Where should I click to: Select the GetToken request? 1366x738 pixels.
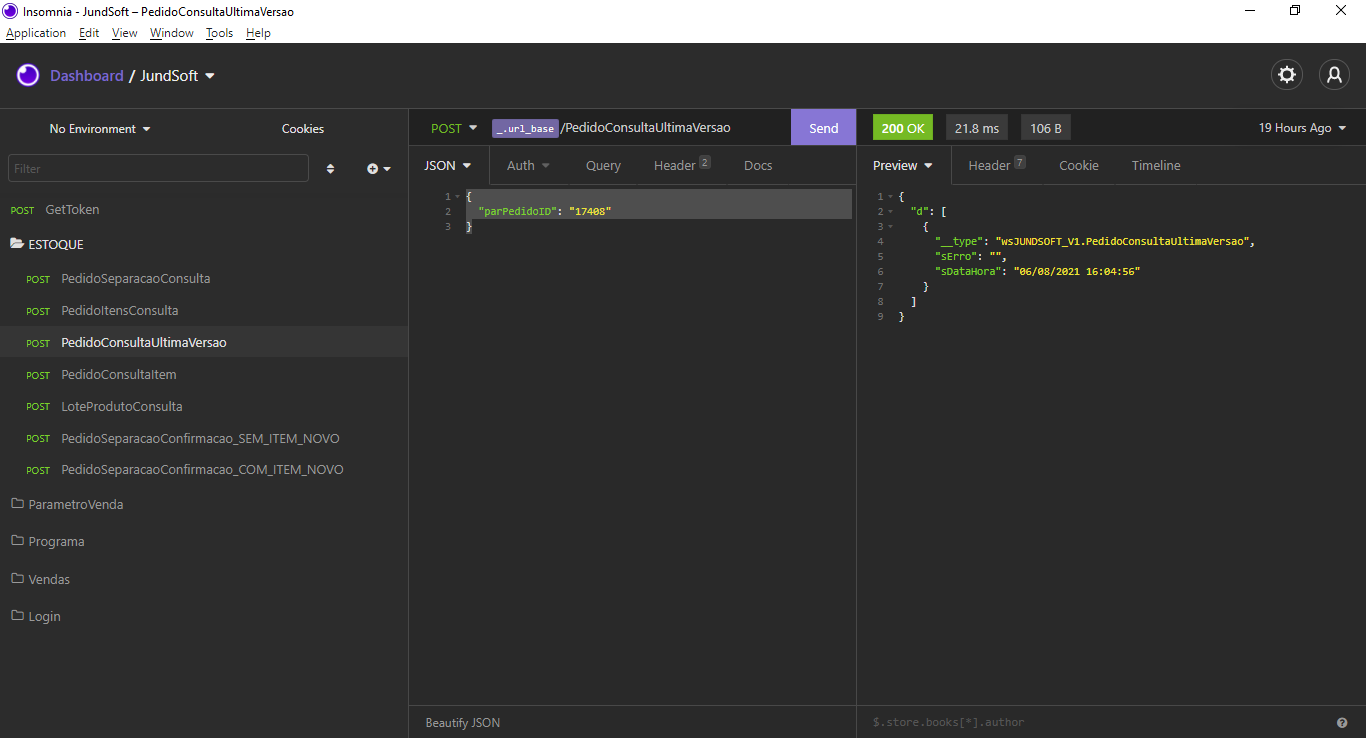pos(72,210)
